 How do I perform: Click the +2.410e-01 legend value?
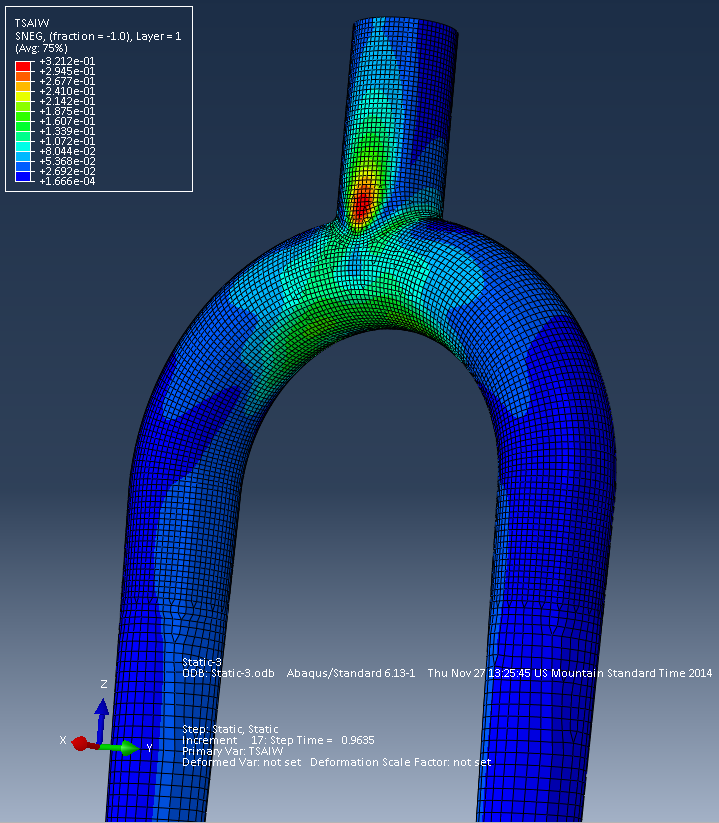point(67,91)
